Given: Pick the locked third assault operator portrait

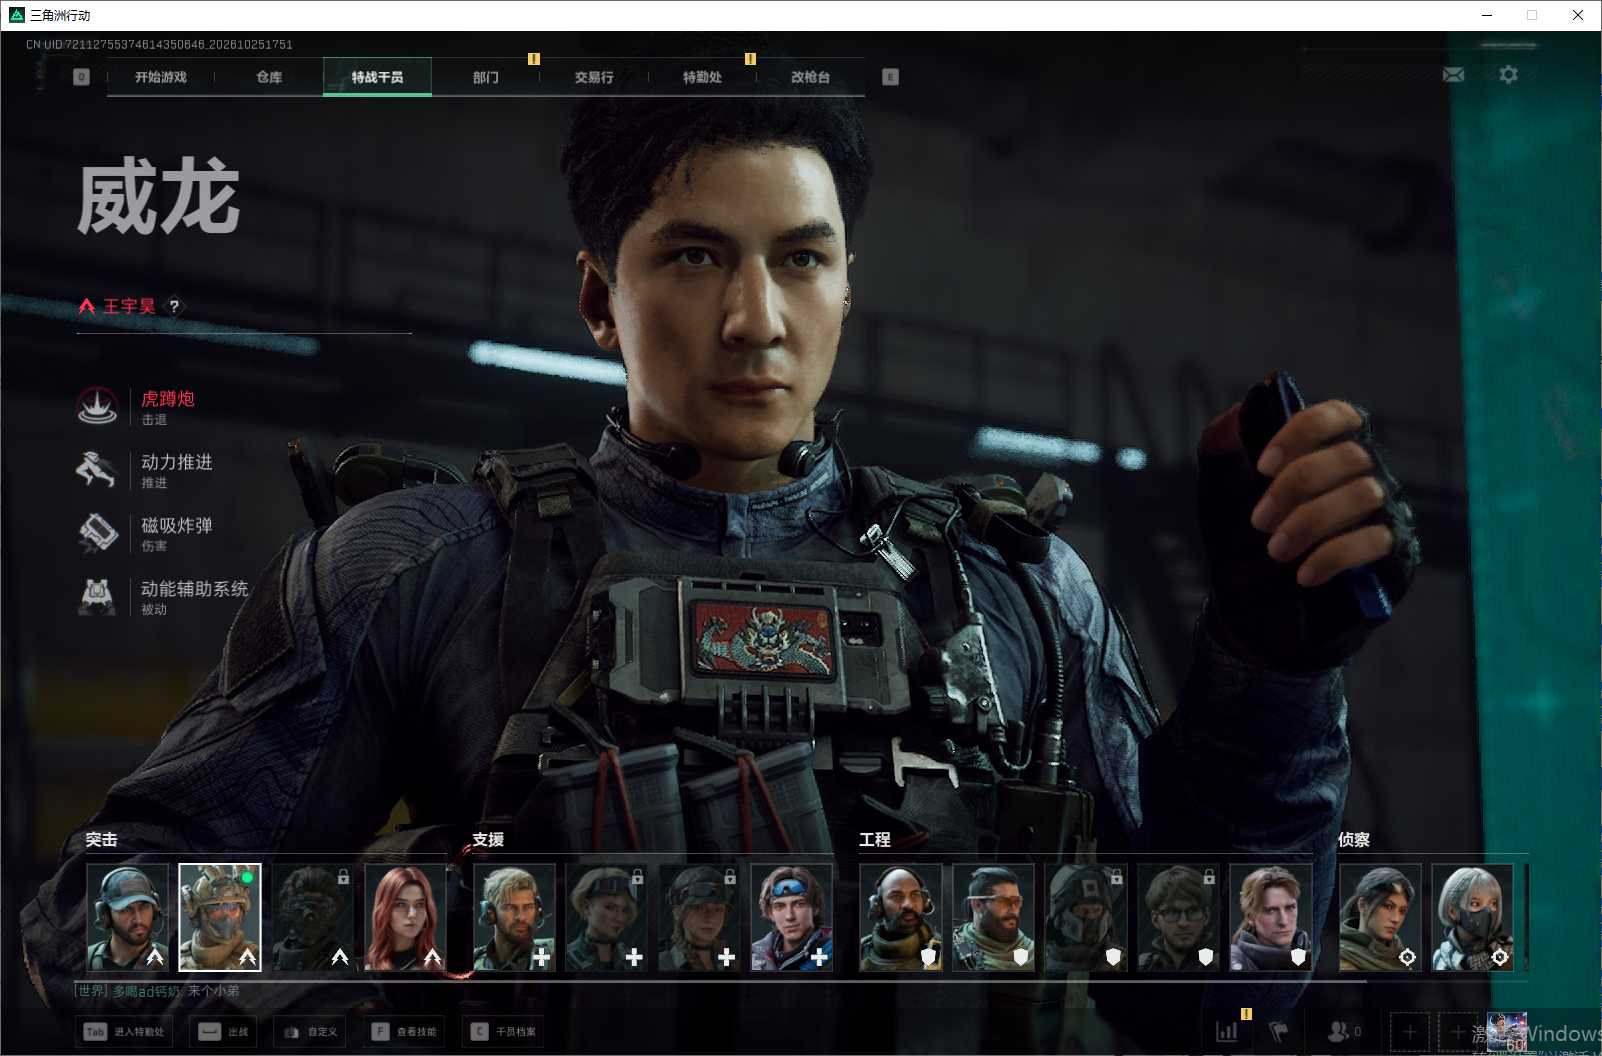Looking at the screenshot, I should click(313, 918).
